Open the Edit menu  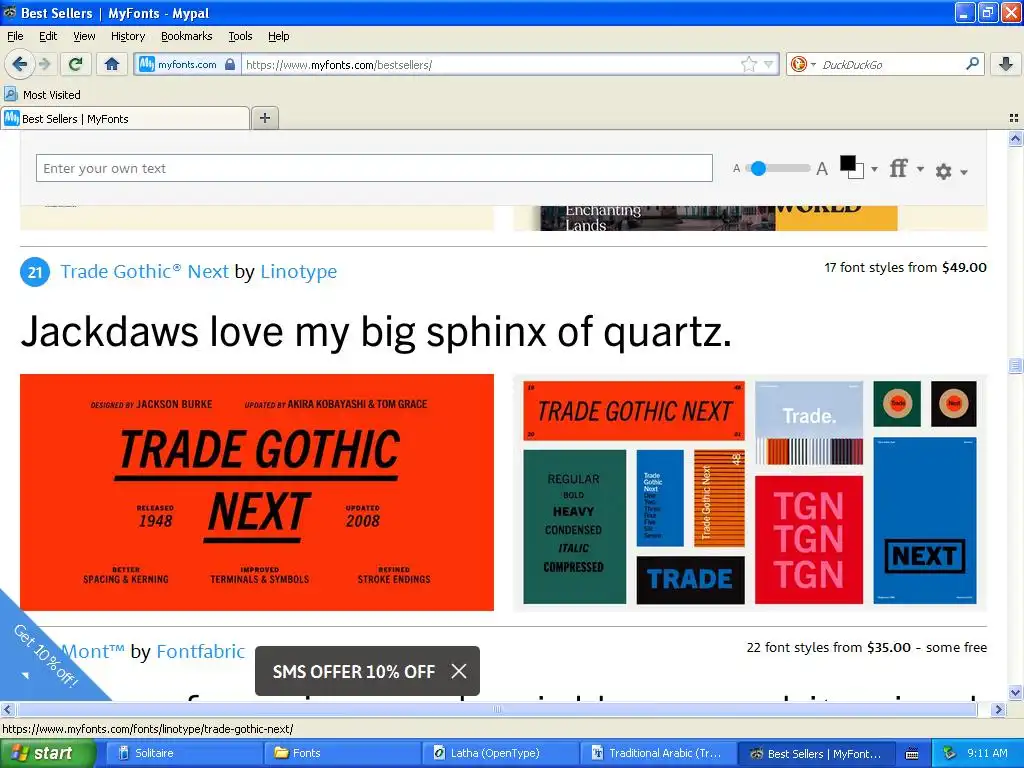(48, 36)
